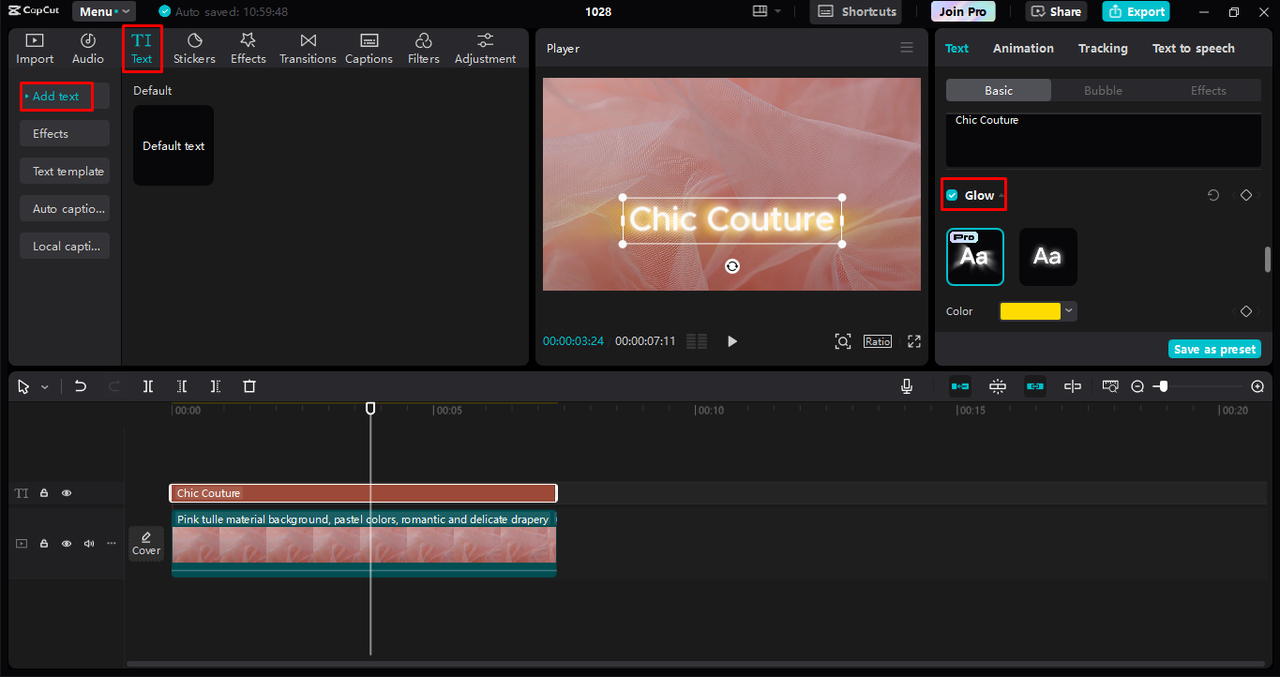Select the Default text thumbnail
Screen dimensions: 1280x677
point(173,145)
